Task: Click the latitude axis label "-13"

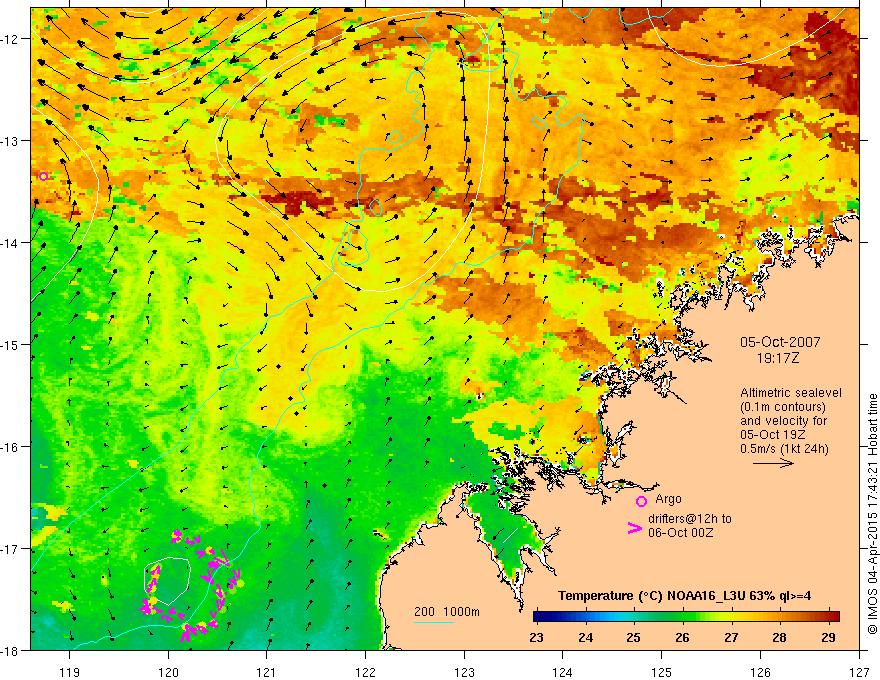Action: click(11, 141)
